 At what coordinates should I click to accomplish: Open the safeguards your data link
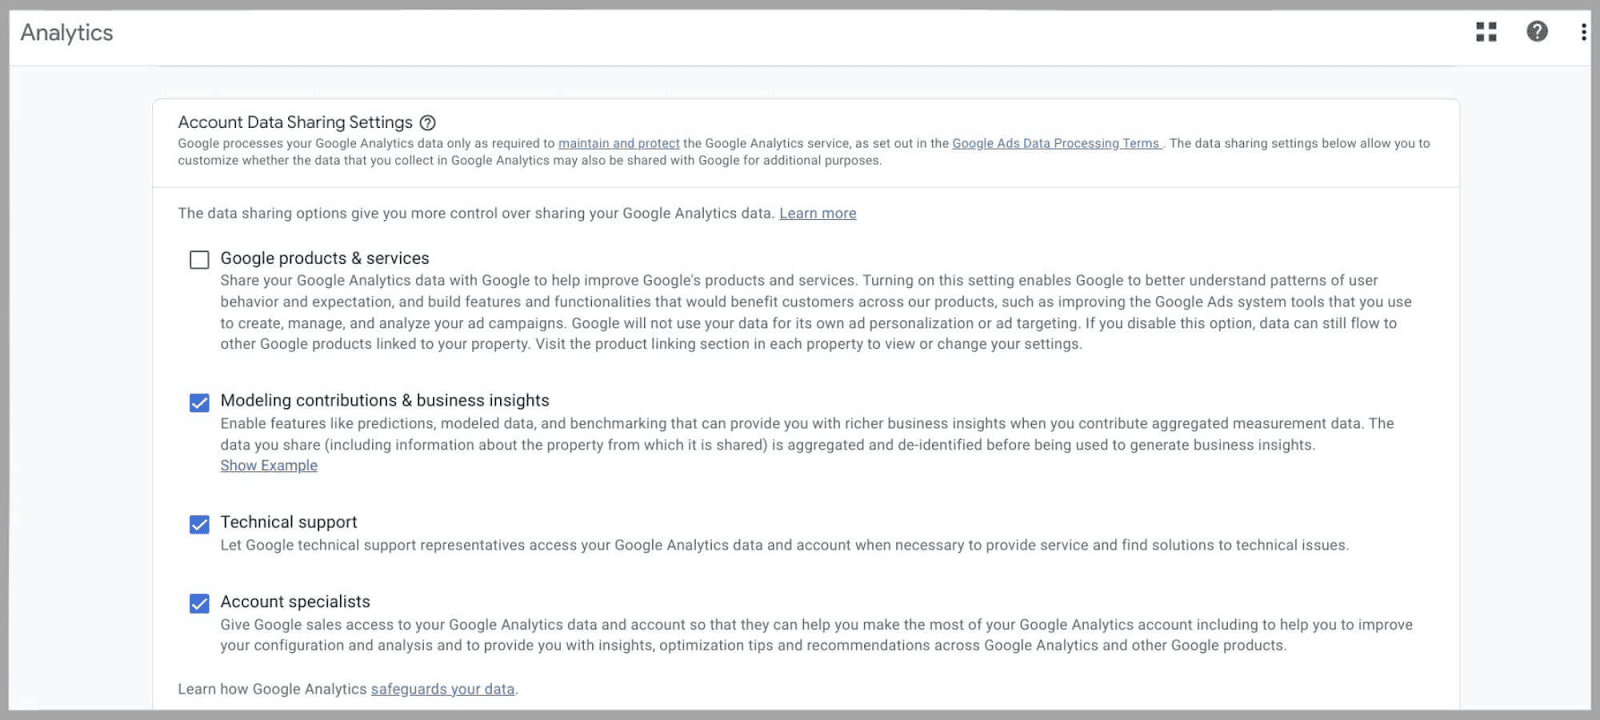[442, 689]
